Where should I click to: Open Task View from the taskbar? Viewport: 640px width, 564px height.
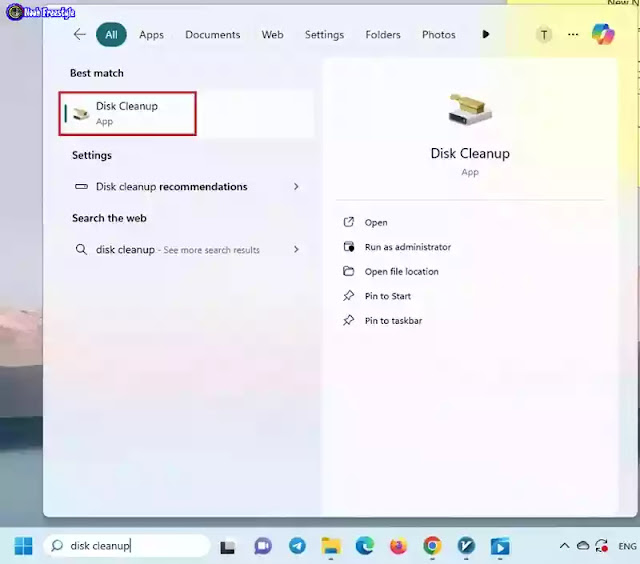coord(227,546)
